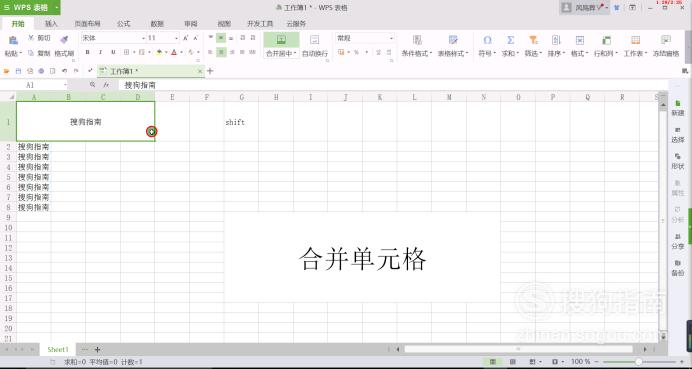The image size is (692, 369).
Task: Open Rows and Columns (行和列)
Action: [606, 46]
